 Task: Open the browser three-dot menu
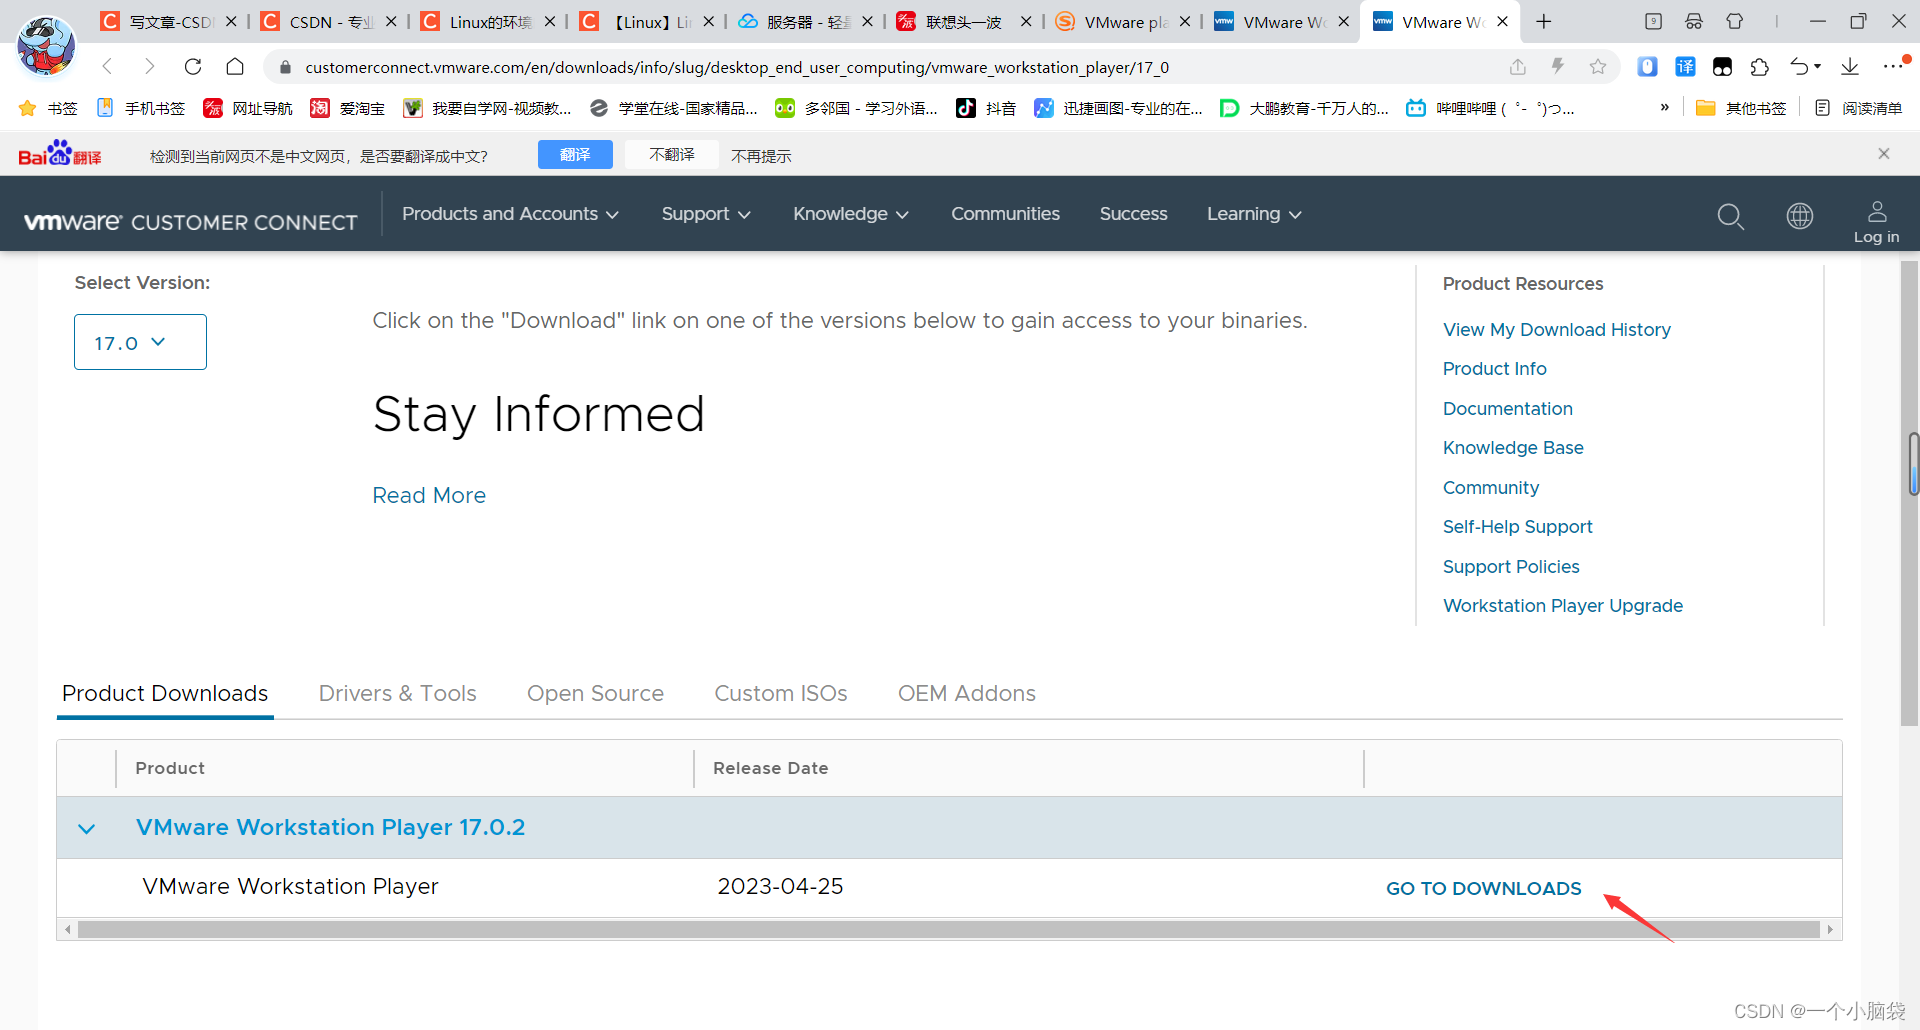(x=1893, y=67)
